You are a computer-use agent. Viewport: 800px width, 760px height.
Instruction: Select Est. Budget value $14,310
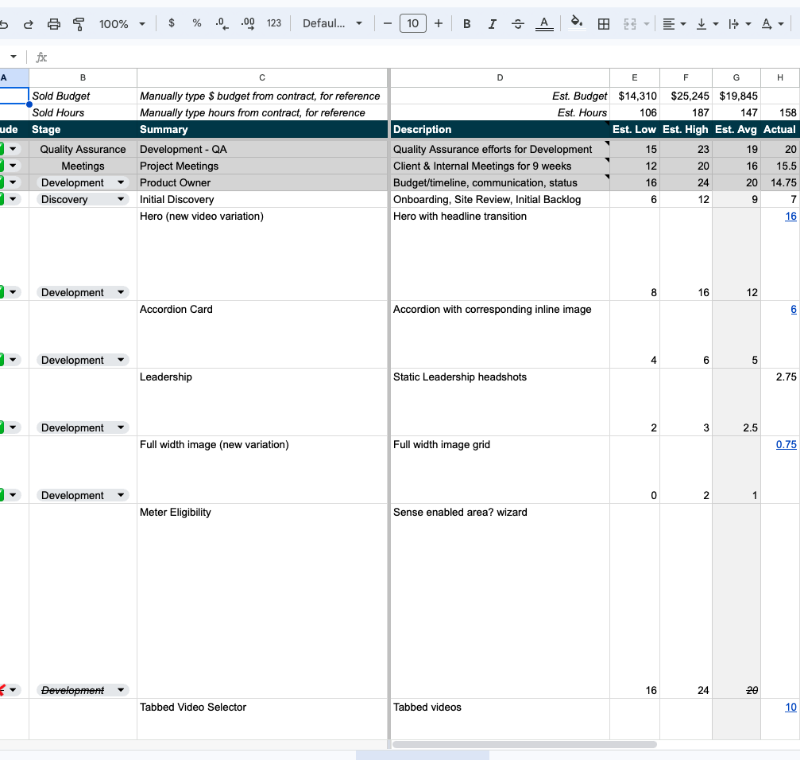click(x=634, y=96)
